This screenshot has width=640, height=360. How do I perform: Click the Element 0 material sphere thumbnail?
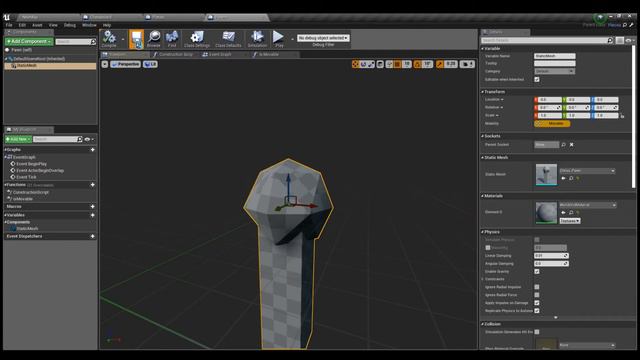(x=546, y=213)
